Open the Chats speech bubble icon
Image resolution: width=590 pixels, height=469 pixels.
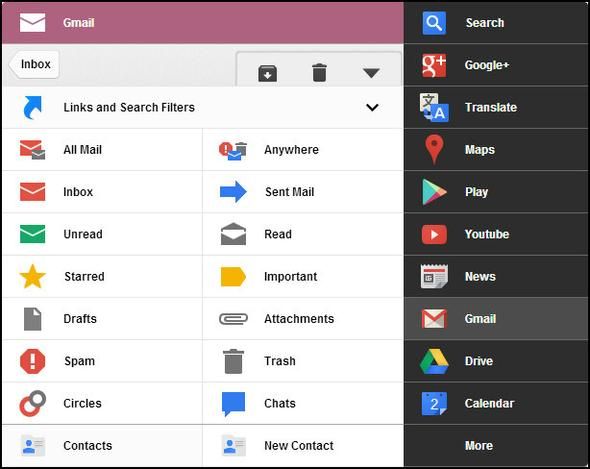[x=233, y=404]
